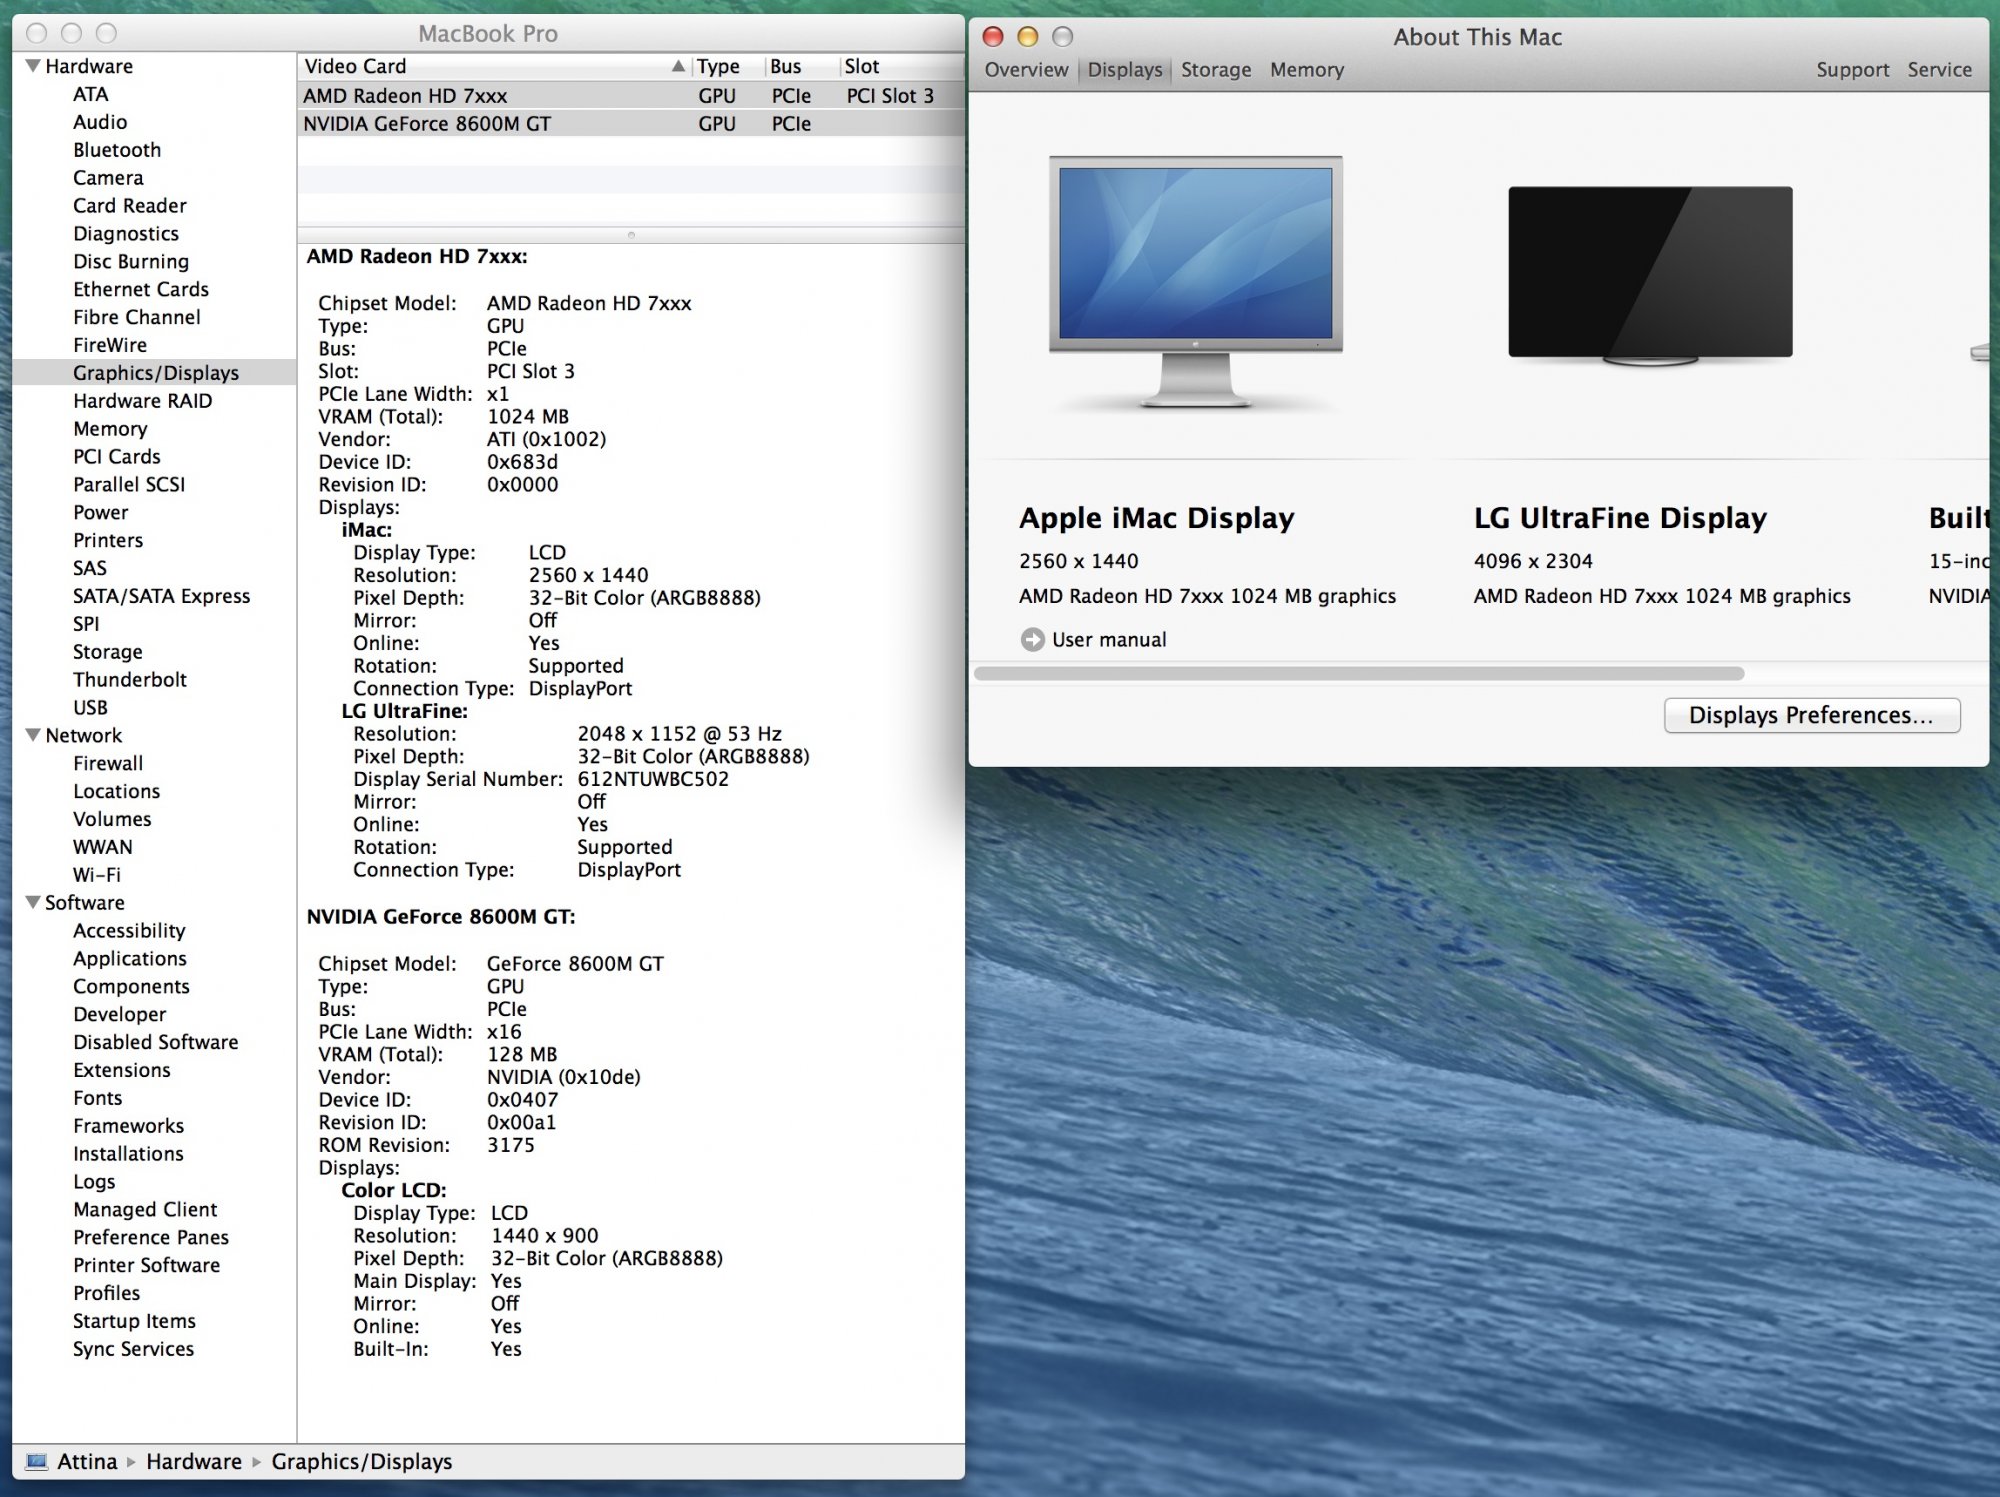Click the zoom button of About This Mac

click(x=1062, y=37)
